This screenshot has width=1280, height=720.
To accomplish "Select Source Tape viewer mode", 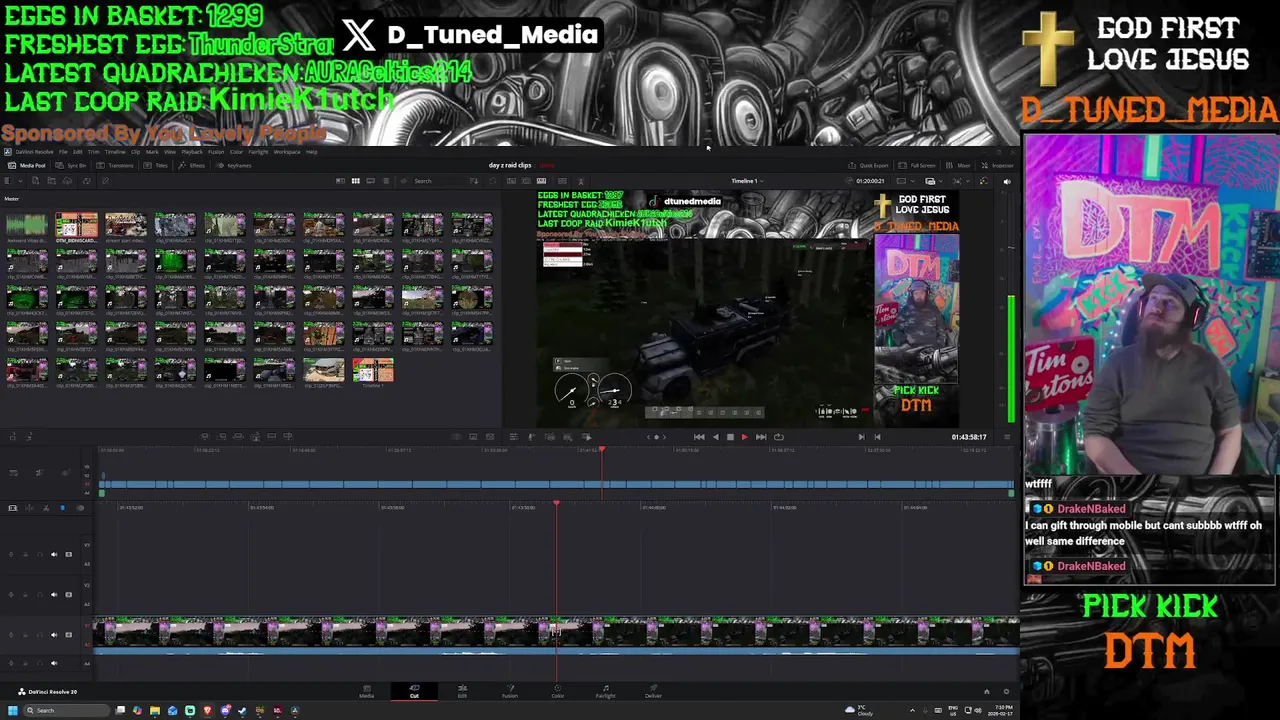I will click(526, 181).
